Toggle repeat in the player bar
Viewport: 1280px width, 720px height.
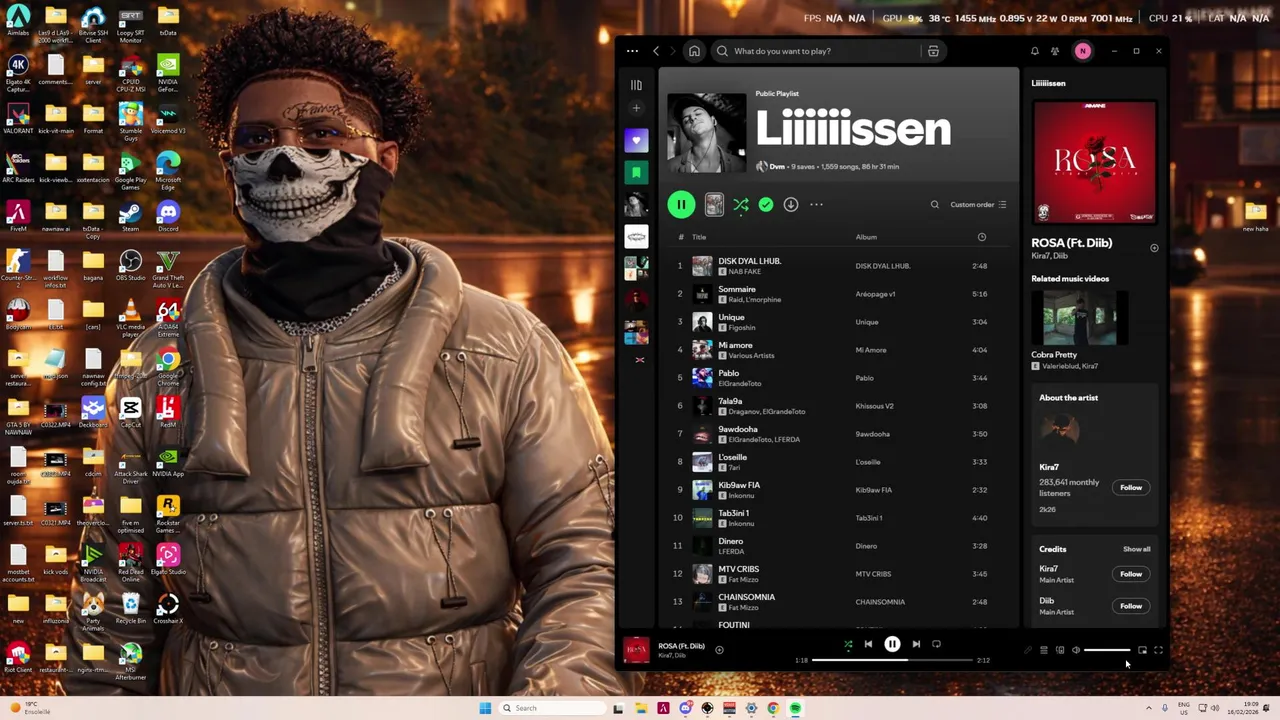[x=936, y=644]
